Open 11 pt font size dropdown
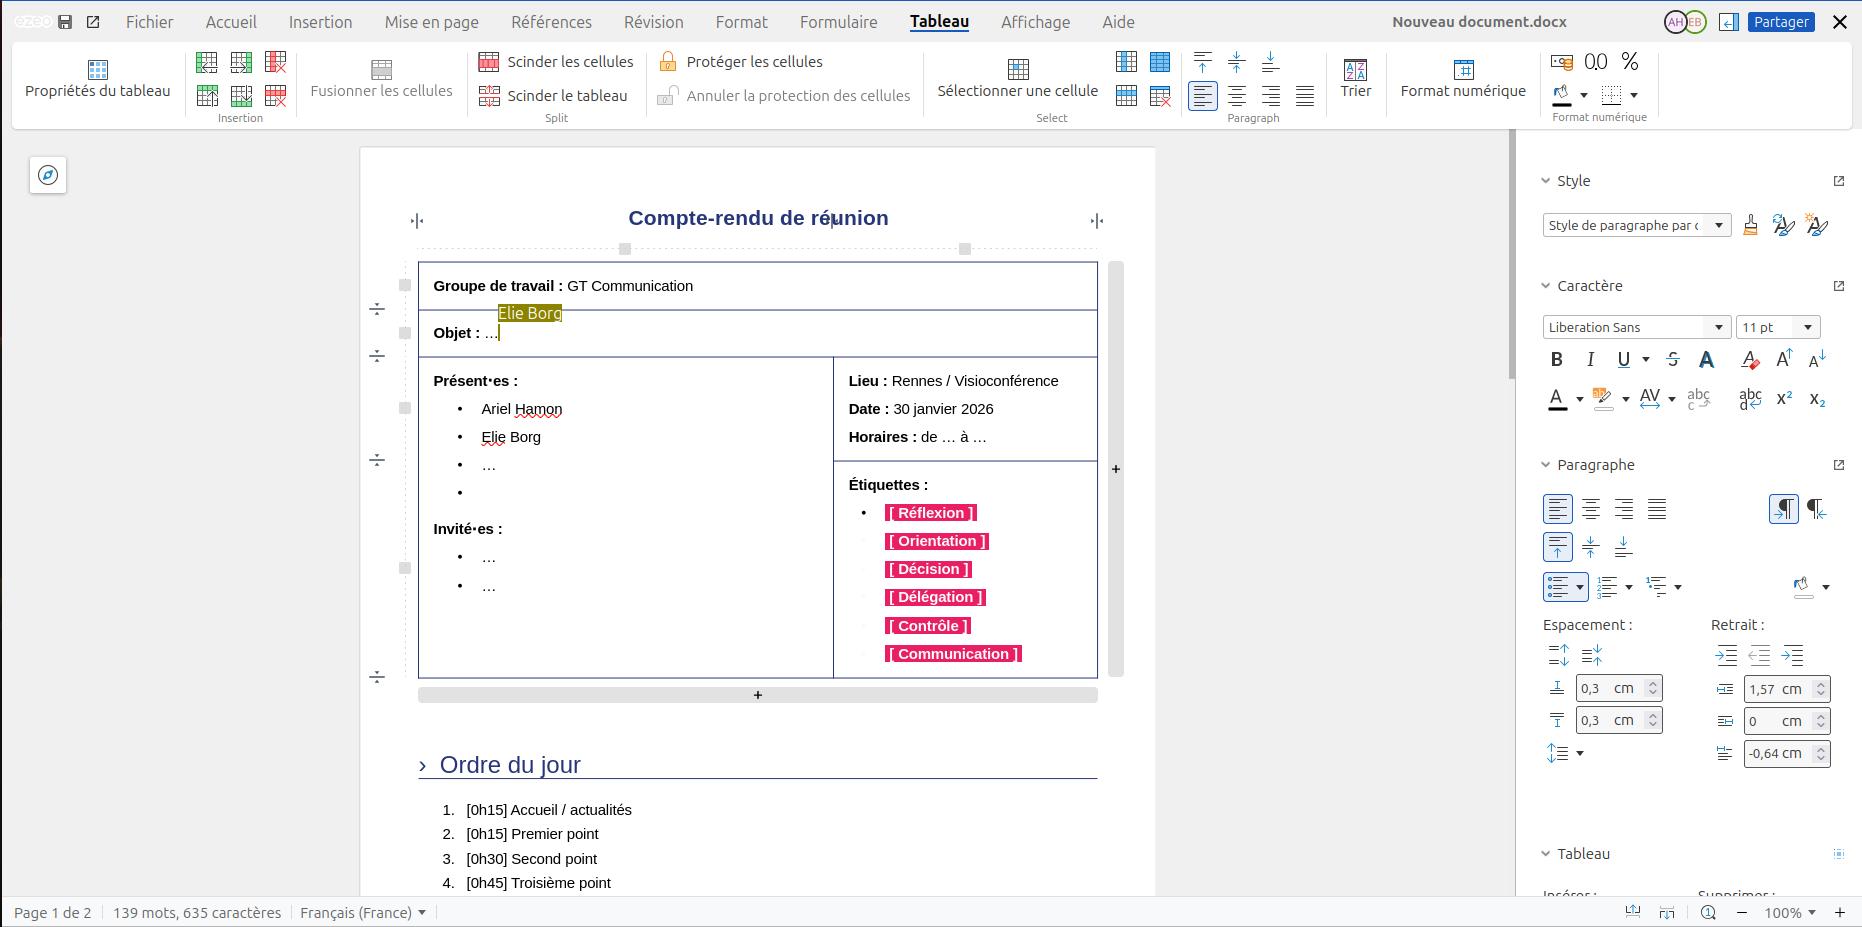The image size is (1862, 927). coord(1808,327)
